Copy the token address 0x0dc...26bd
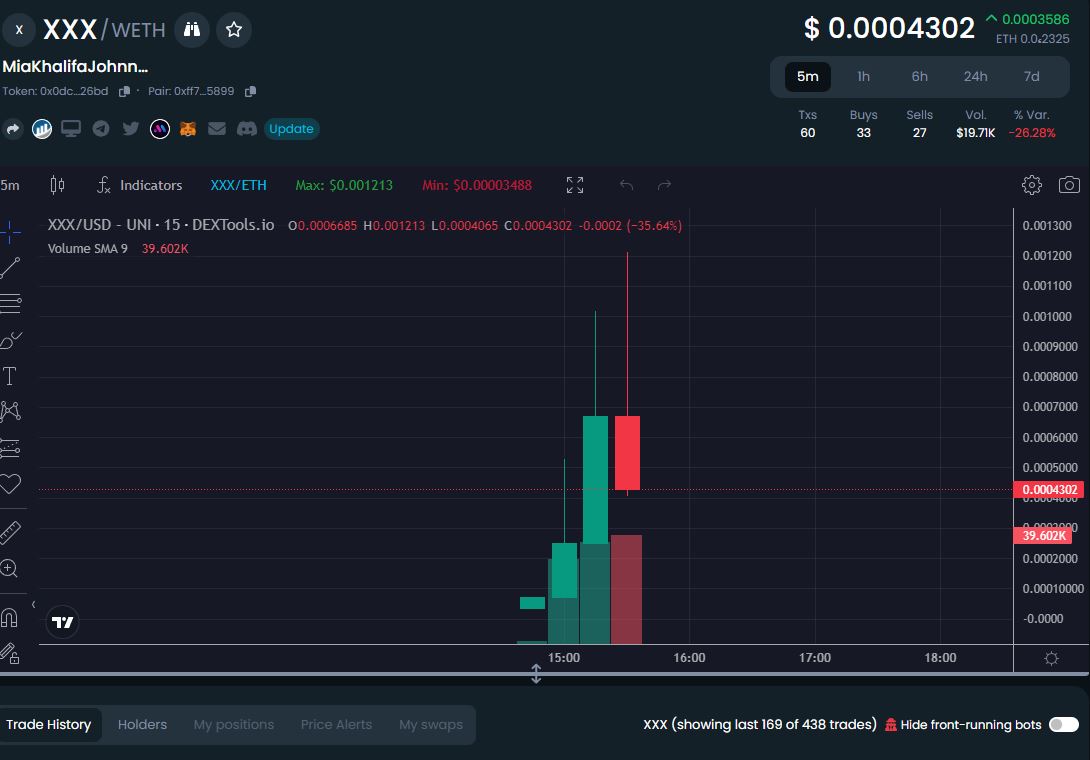The image size is (1090, 760). pos(124,91)
